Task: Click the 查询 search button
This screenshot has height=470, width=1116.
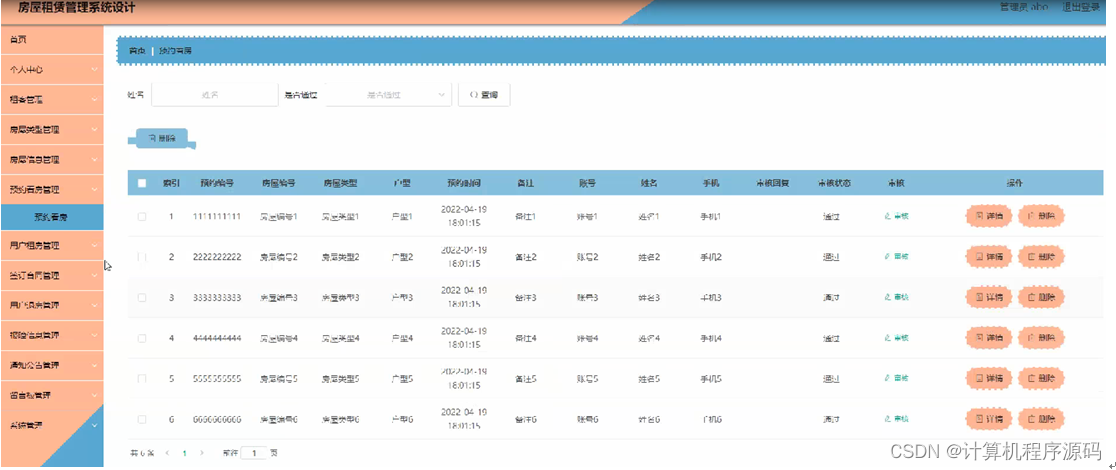Action: pos(484,95)
